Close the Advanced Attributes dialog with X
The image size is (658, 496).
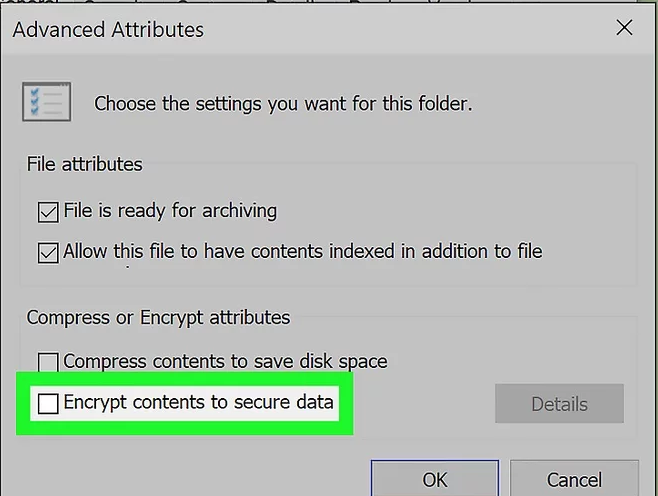[x=624, y=28]
